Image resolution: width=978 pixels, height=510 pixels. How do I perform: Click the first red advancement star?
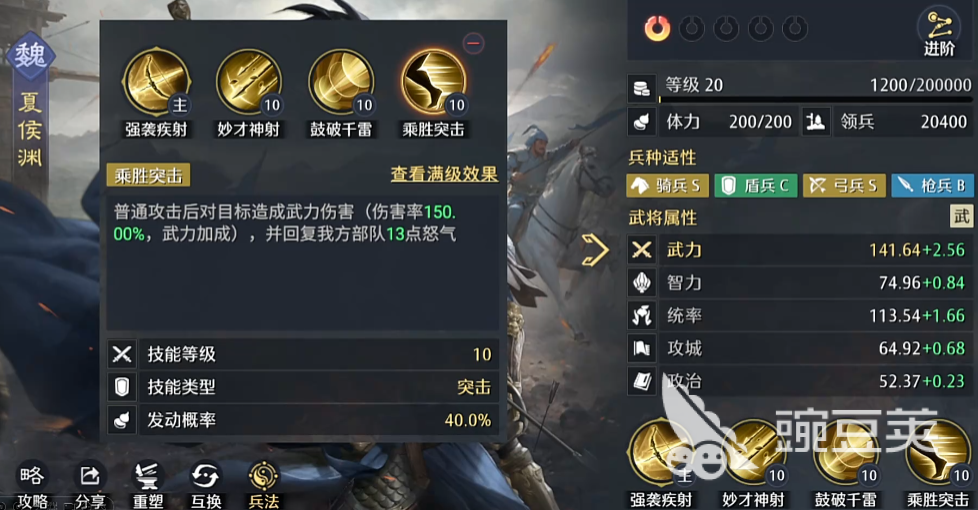657,29
